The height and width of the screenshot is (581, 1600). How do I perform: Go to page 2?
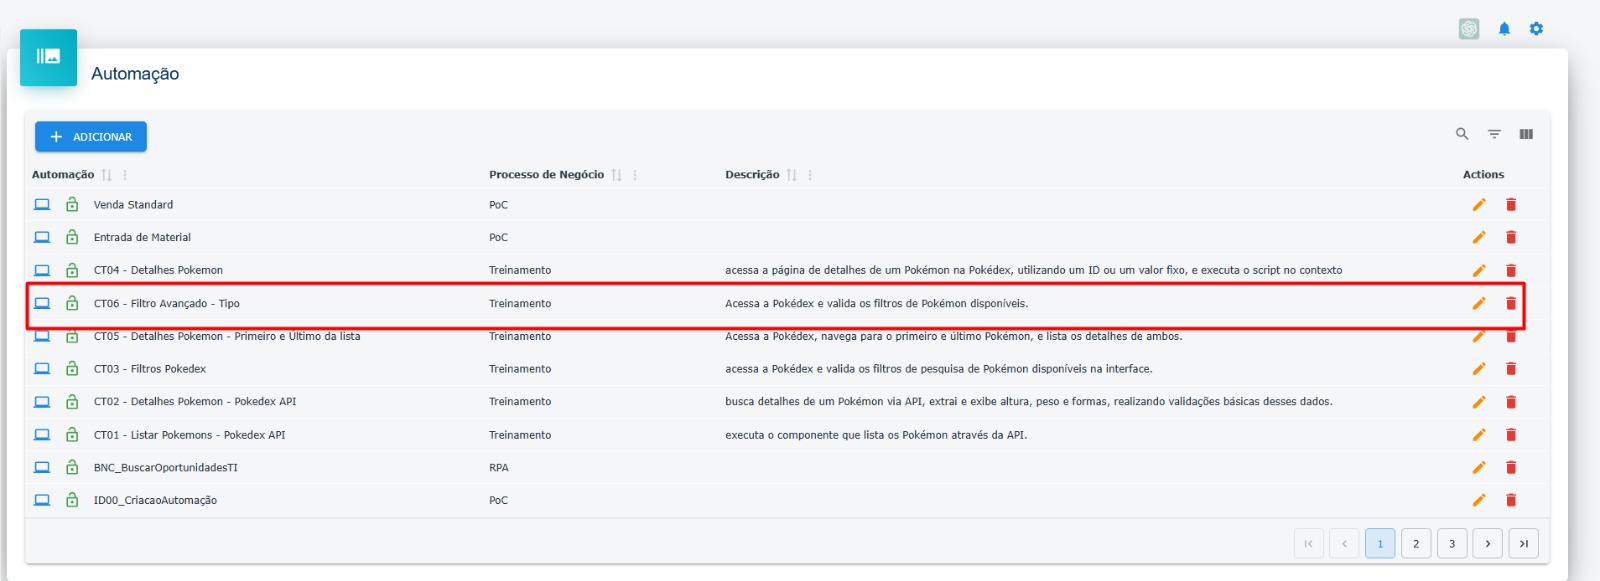[1416, 544]
